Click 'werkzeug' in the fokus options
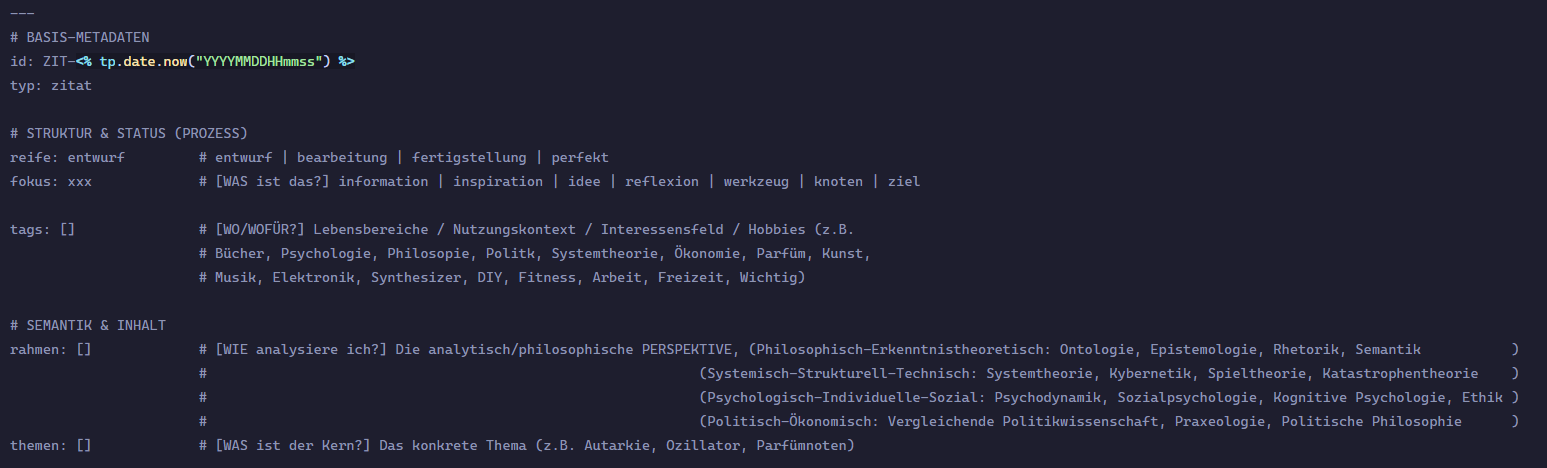1547x468 pixels. click(x=757, y=181)
